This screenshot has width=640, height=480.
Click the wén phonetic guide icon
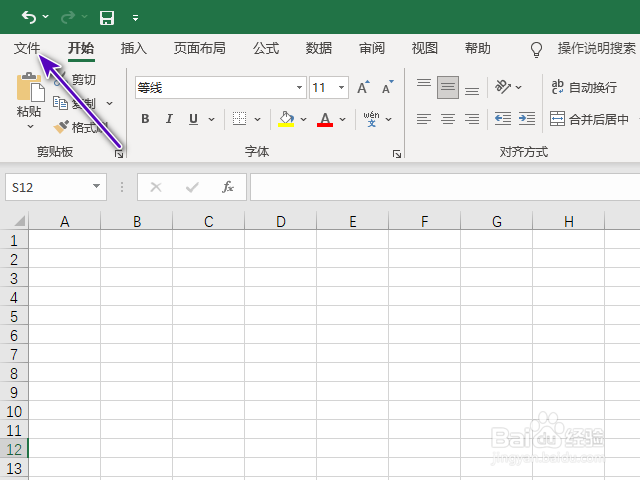[371, 119]
